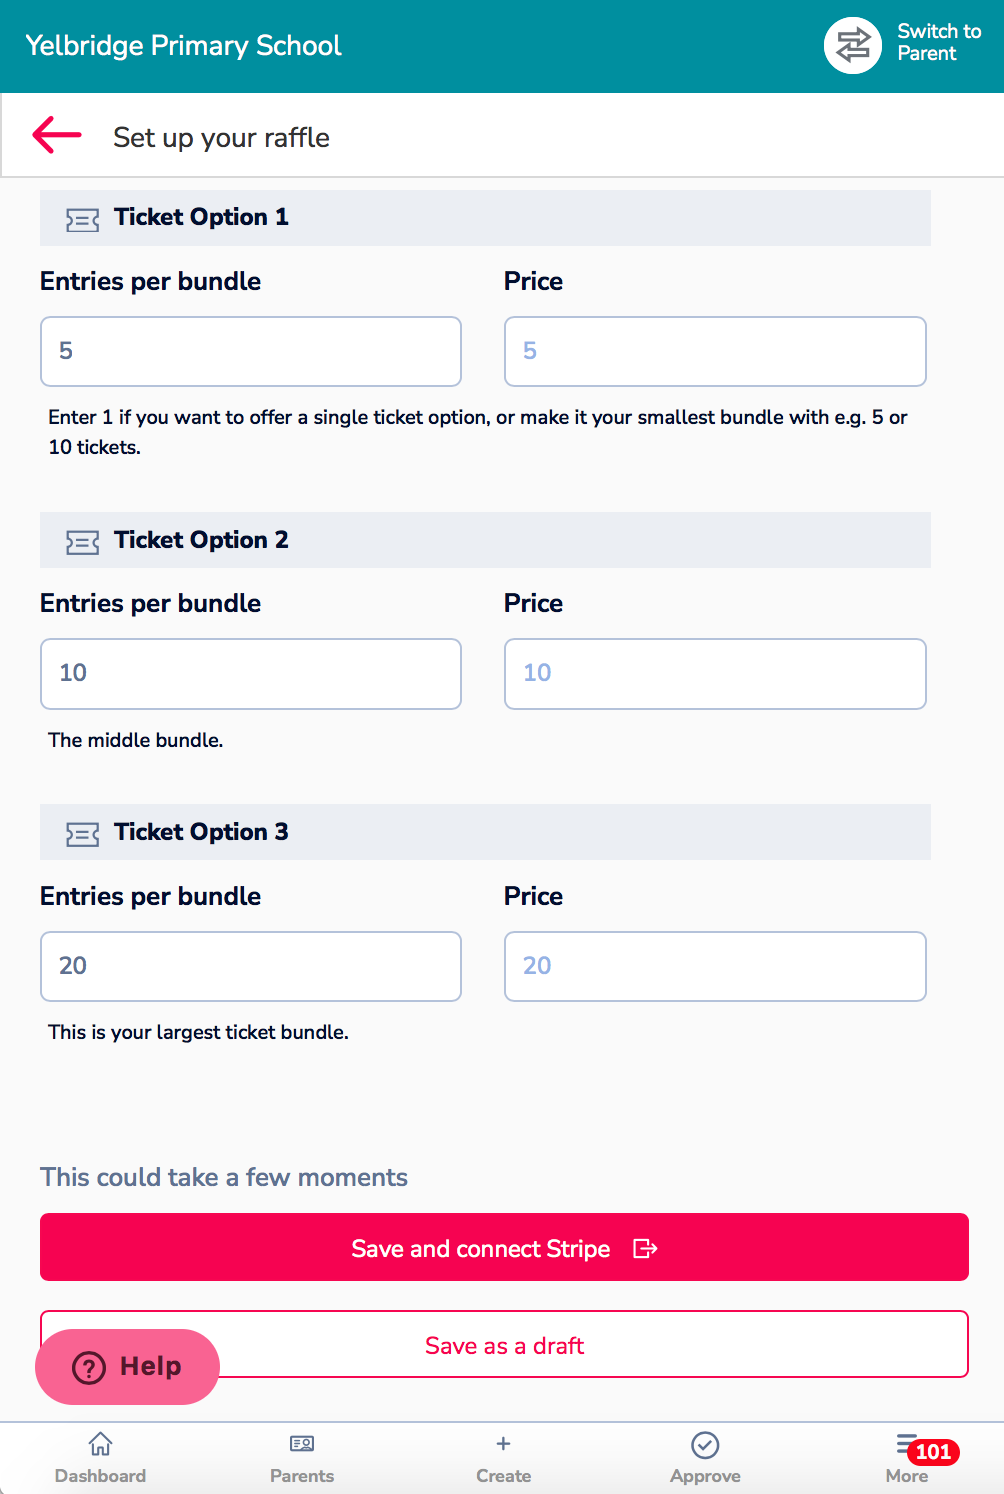Screen dimensions: 1004x1494
Task: Open the Dashboard home icon
Action: click(100, 1444)
